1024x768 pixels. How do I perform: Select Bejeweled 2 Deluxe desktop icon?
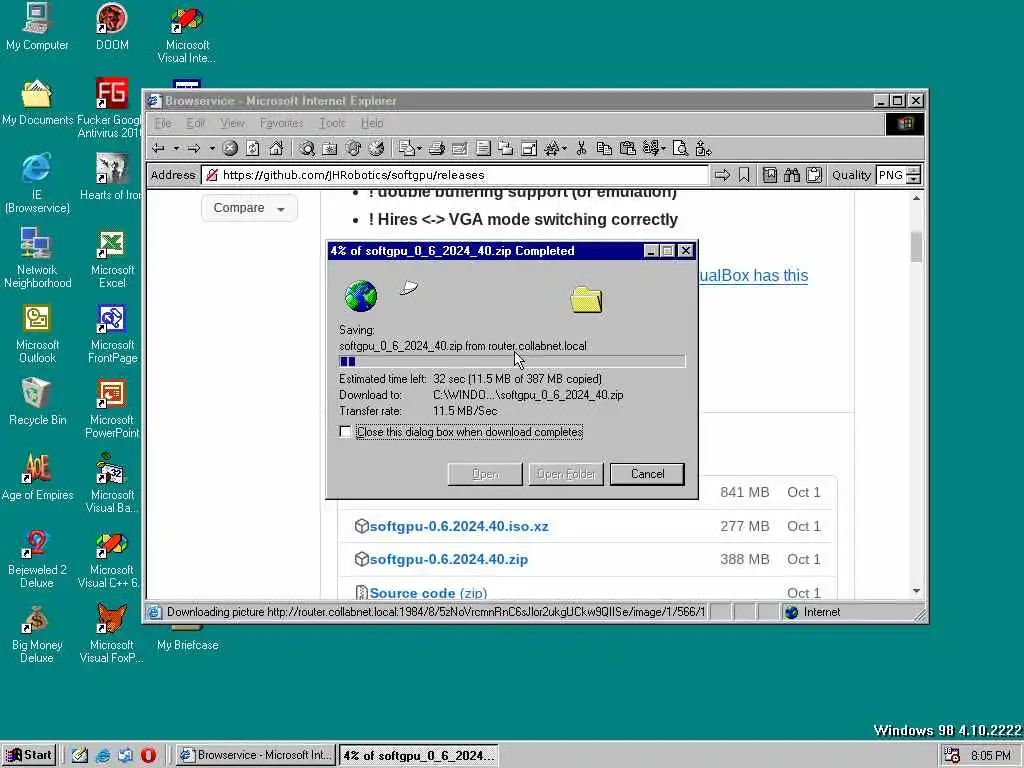click(x=37, y=559)
